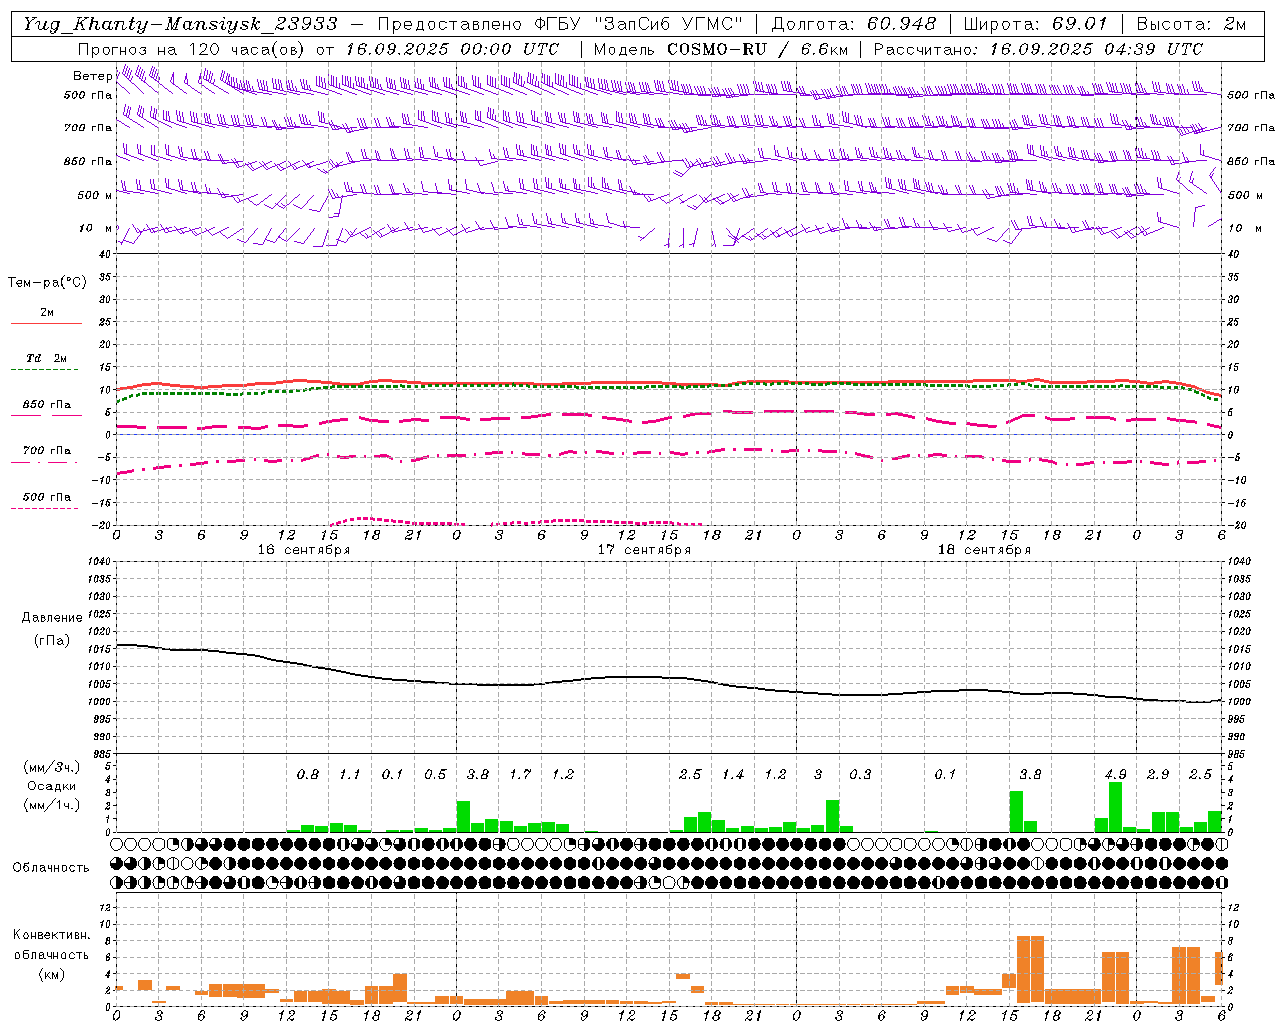Select the (мм/3ч.) unit label
Viewport: 1280px width, 1024px height.
pos(50,768)
